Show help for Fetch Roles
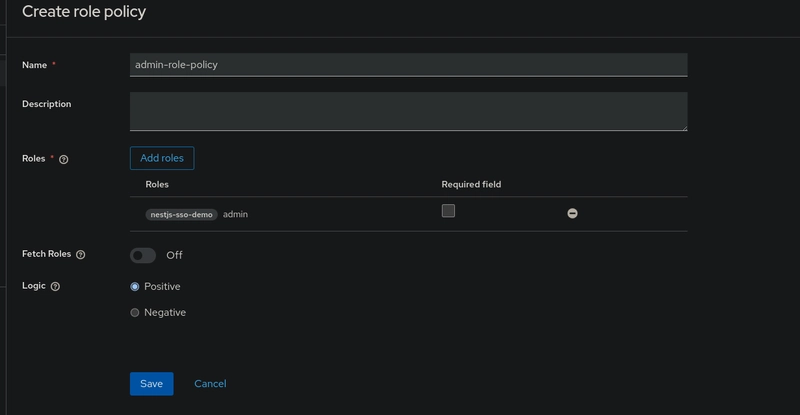Viewport: 800px width, 415px height. tap(81, 254)
